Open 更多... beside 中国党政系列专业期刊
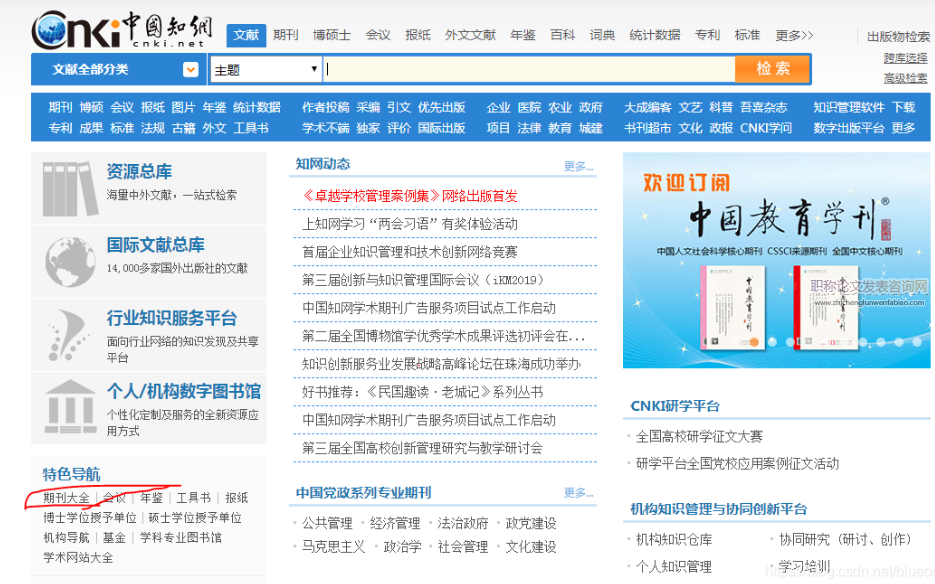The height and width of the screenshot is (584, 935). (578, 493)
